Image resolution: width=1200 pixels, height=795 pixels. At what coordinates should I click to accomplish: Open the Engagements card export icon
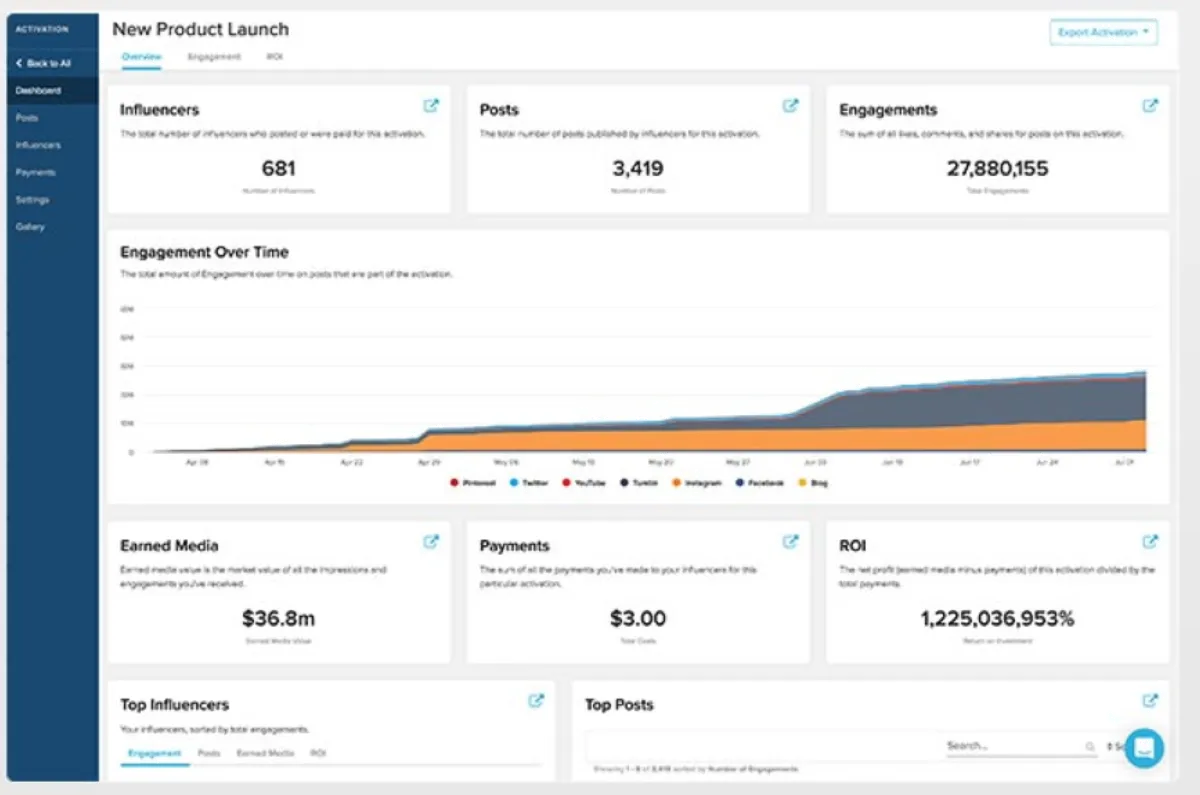1150,105
